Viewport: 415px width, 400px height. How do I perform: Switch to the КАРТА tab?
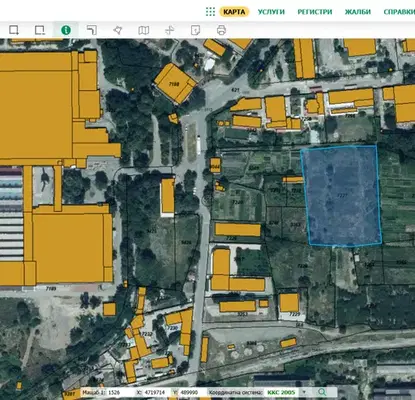[234, 12]
